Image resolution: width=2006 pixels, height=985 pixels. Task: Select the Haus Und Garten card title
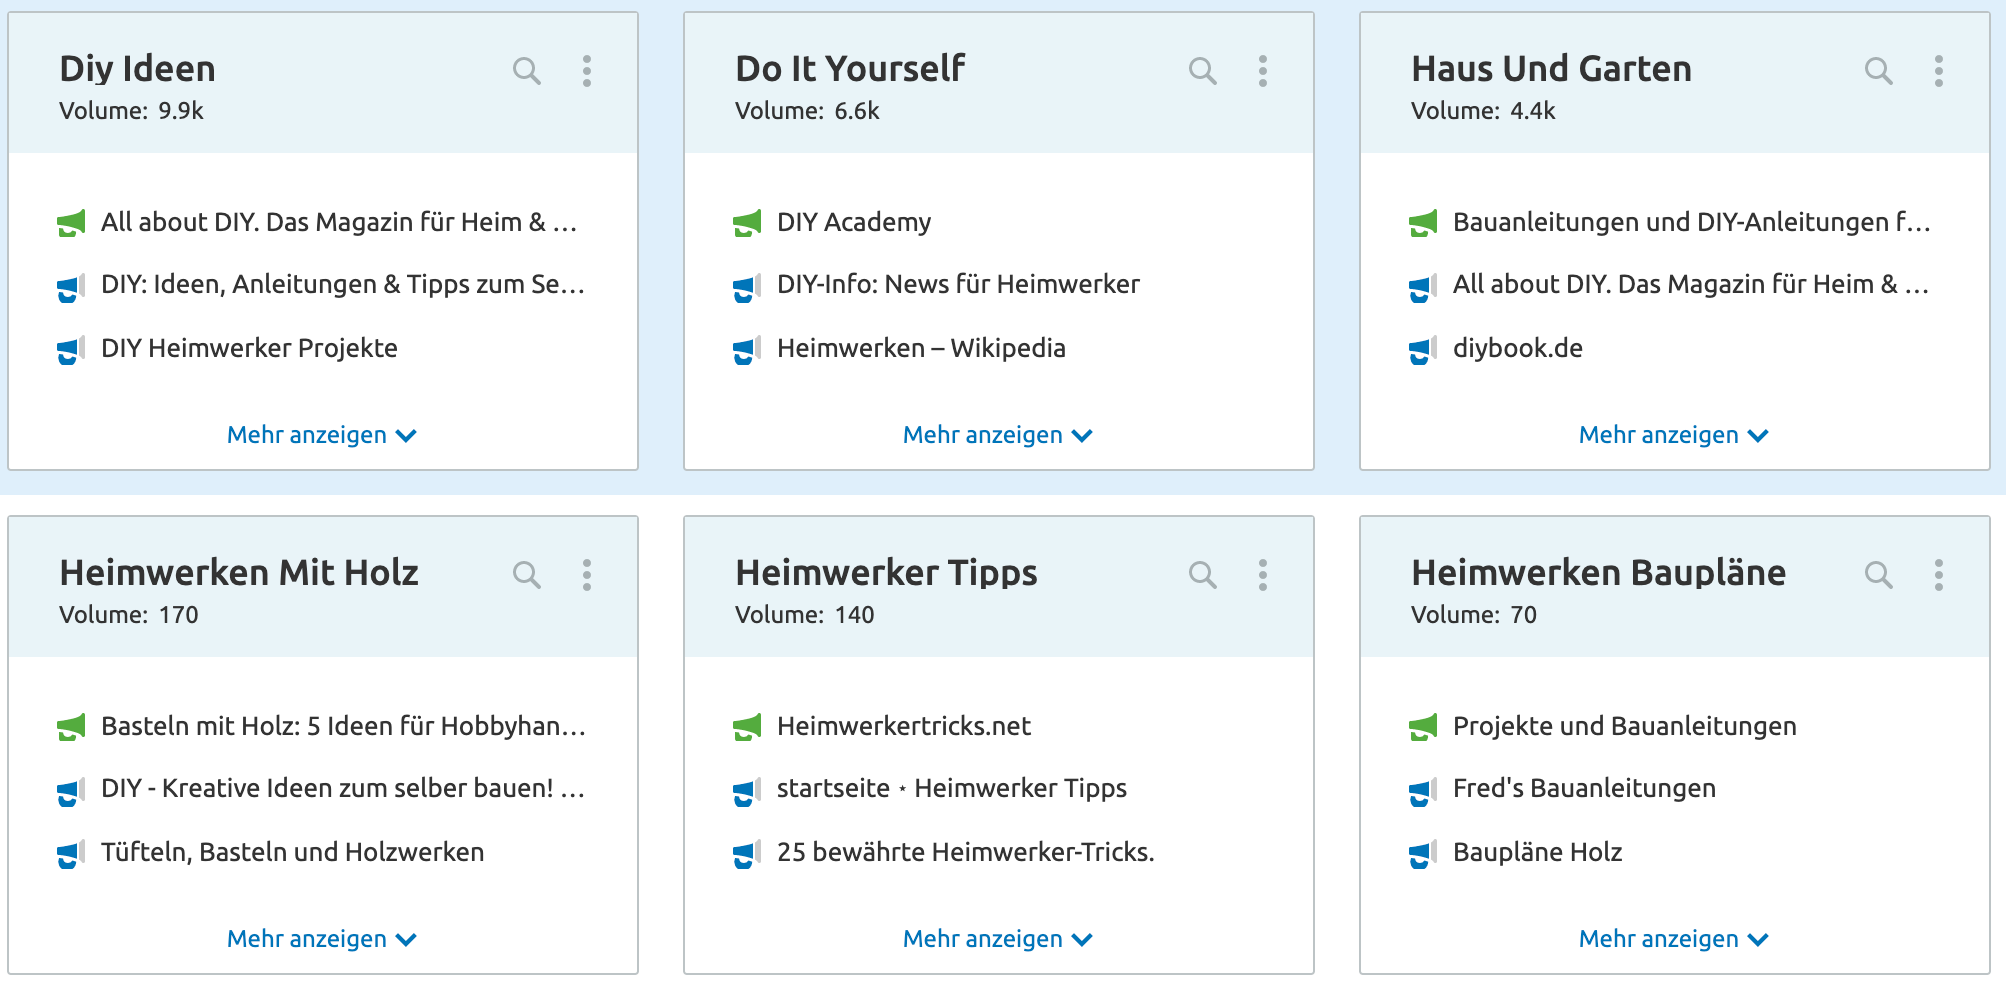click(x=1551, y=68)
